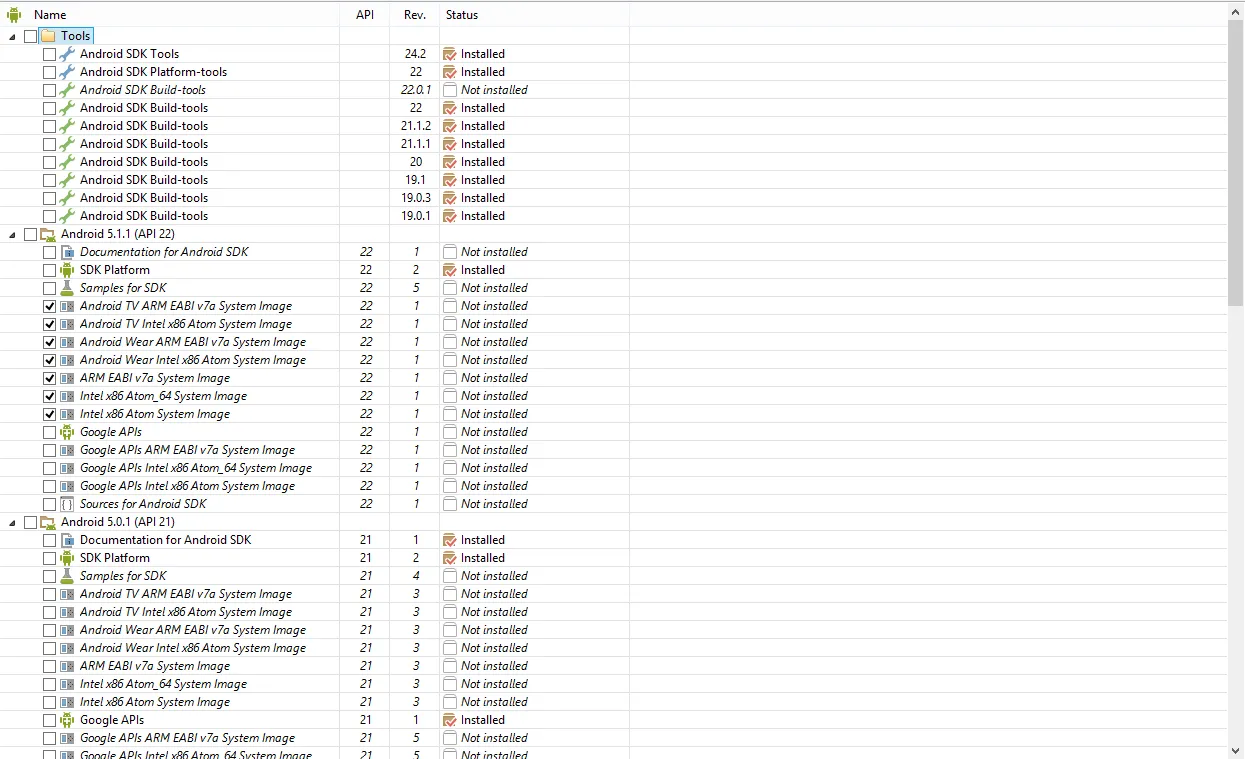Click the revision 24.2 cell for SDK Tools
Screen dimensions: 1245x759
[415, 54]
